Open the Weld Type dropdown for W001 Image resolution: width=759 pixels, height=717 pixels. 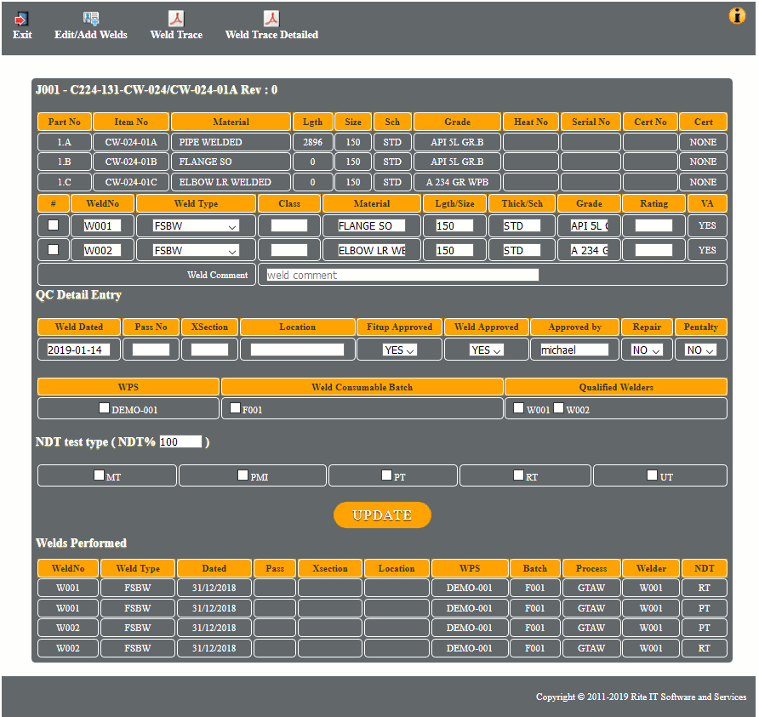(195, 226)
